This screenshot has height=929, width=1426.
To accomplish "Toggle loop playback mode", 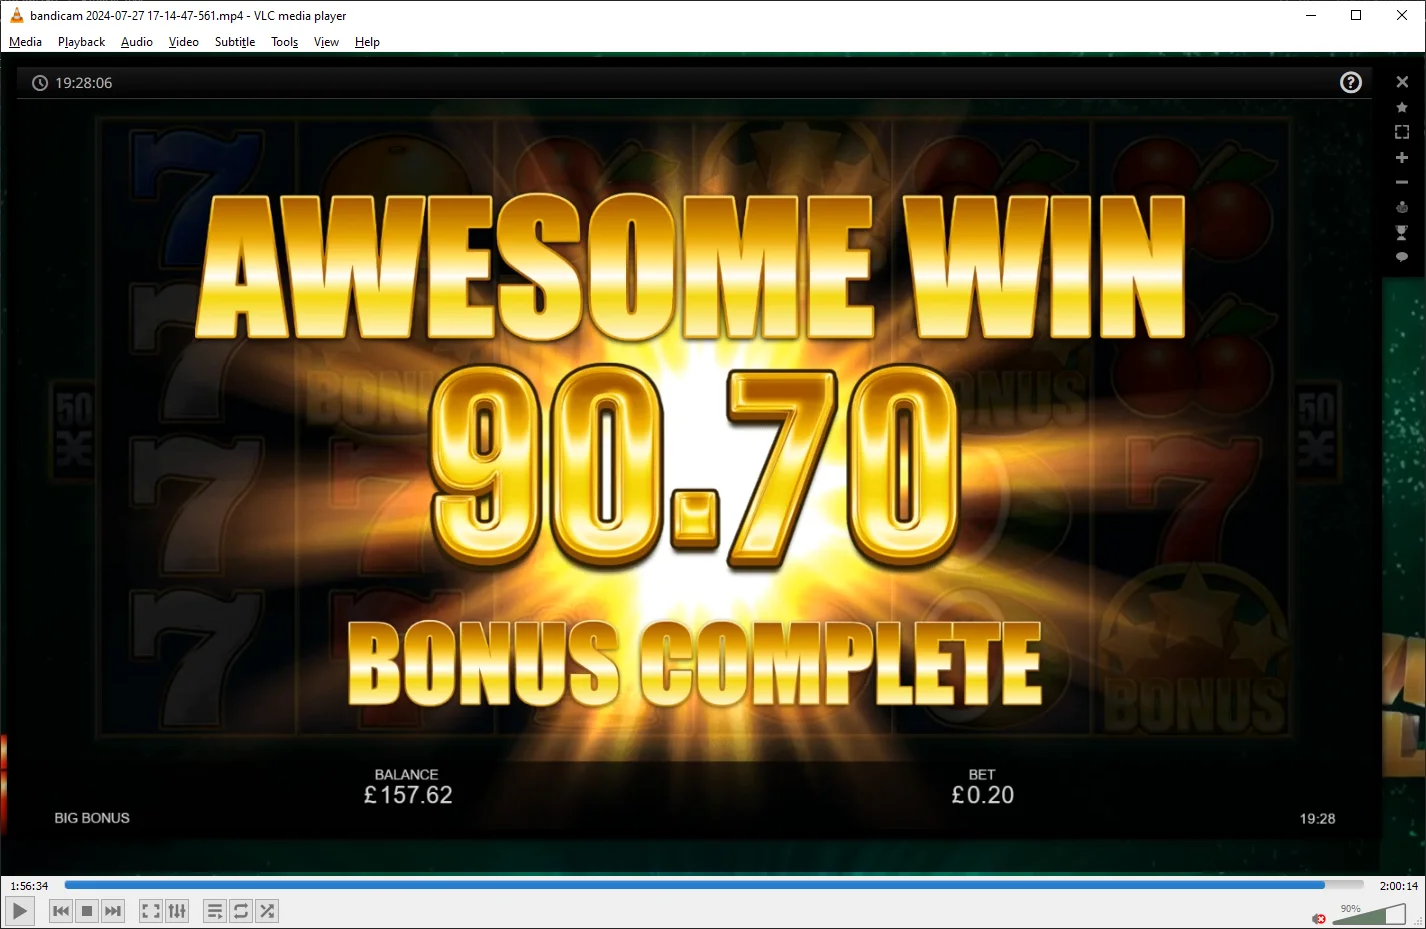I will (241, 911).
